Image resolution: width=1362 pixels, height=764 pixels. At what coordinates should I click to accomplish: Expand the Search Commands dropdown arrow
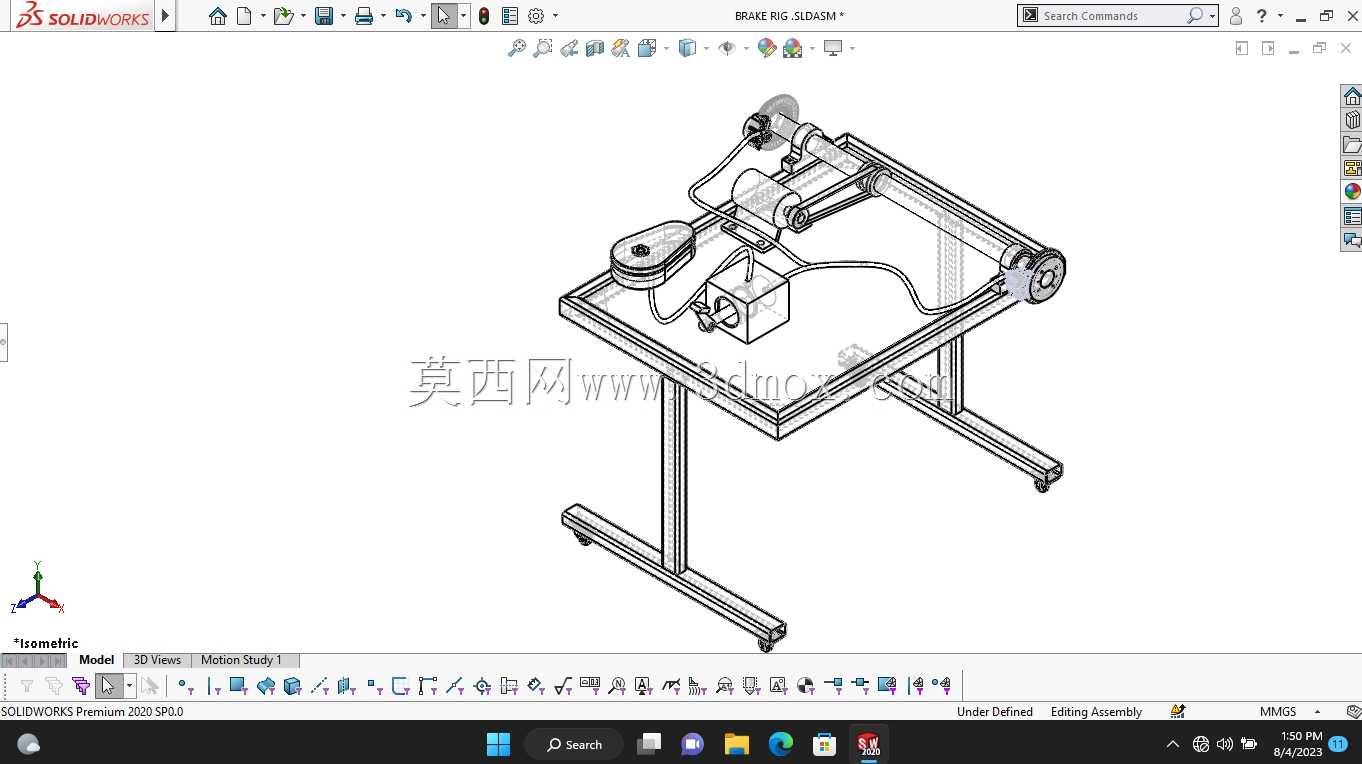(1212, 16)
